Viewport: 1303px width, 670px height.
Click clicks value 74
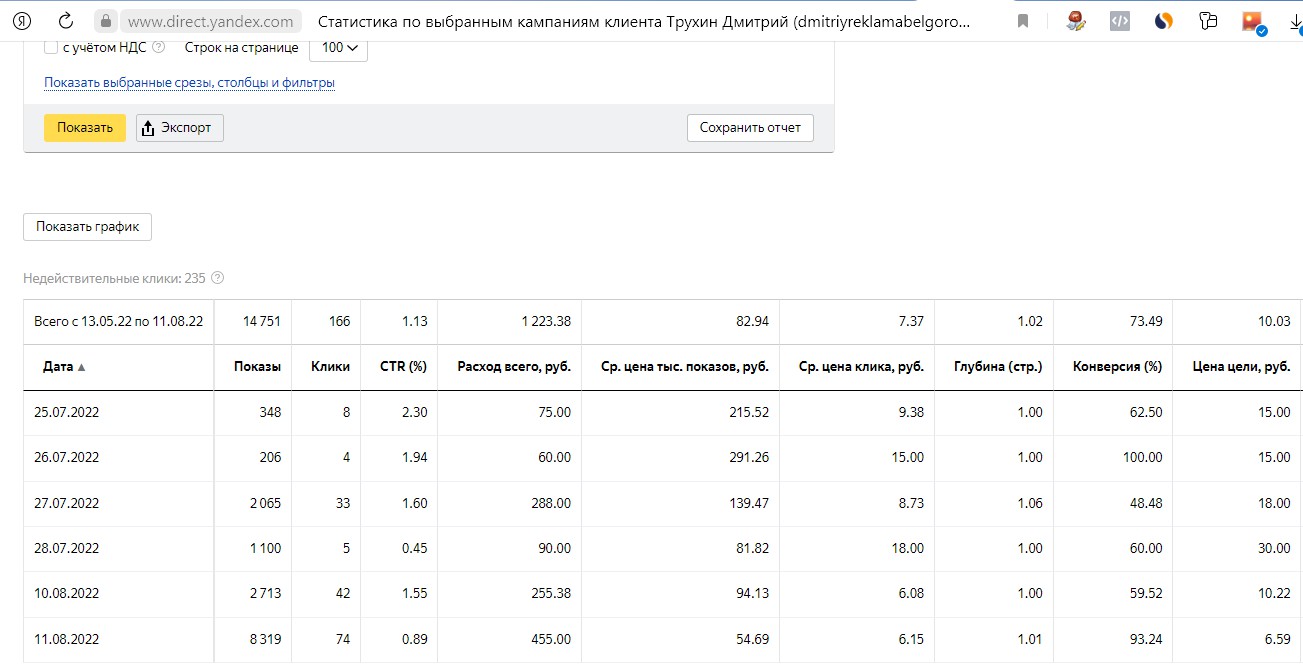point(343,638)
